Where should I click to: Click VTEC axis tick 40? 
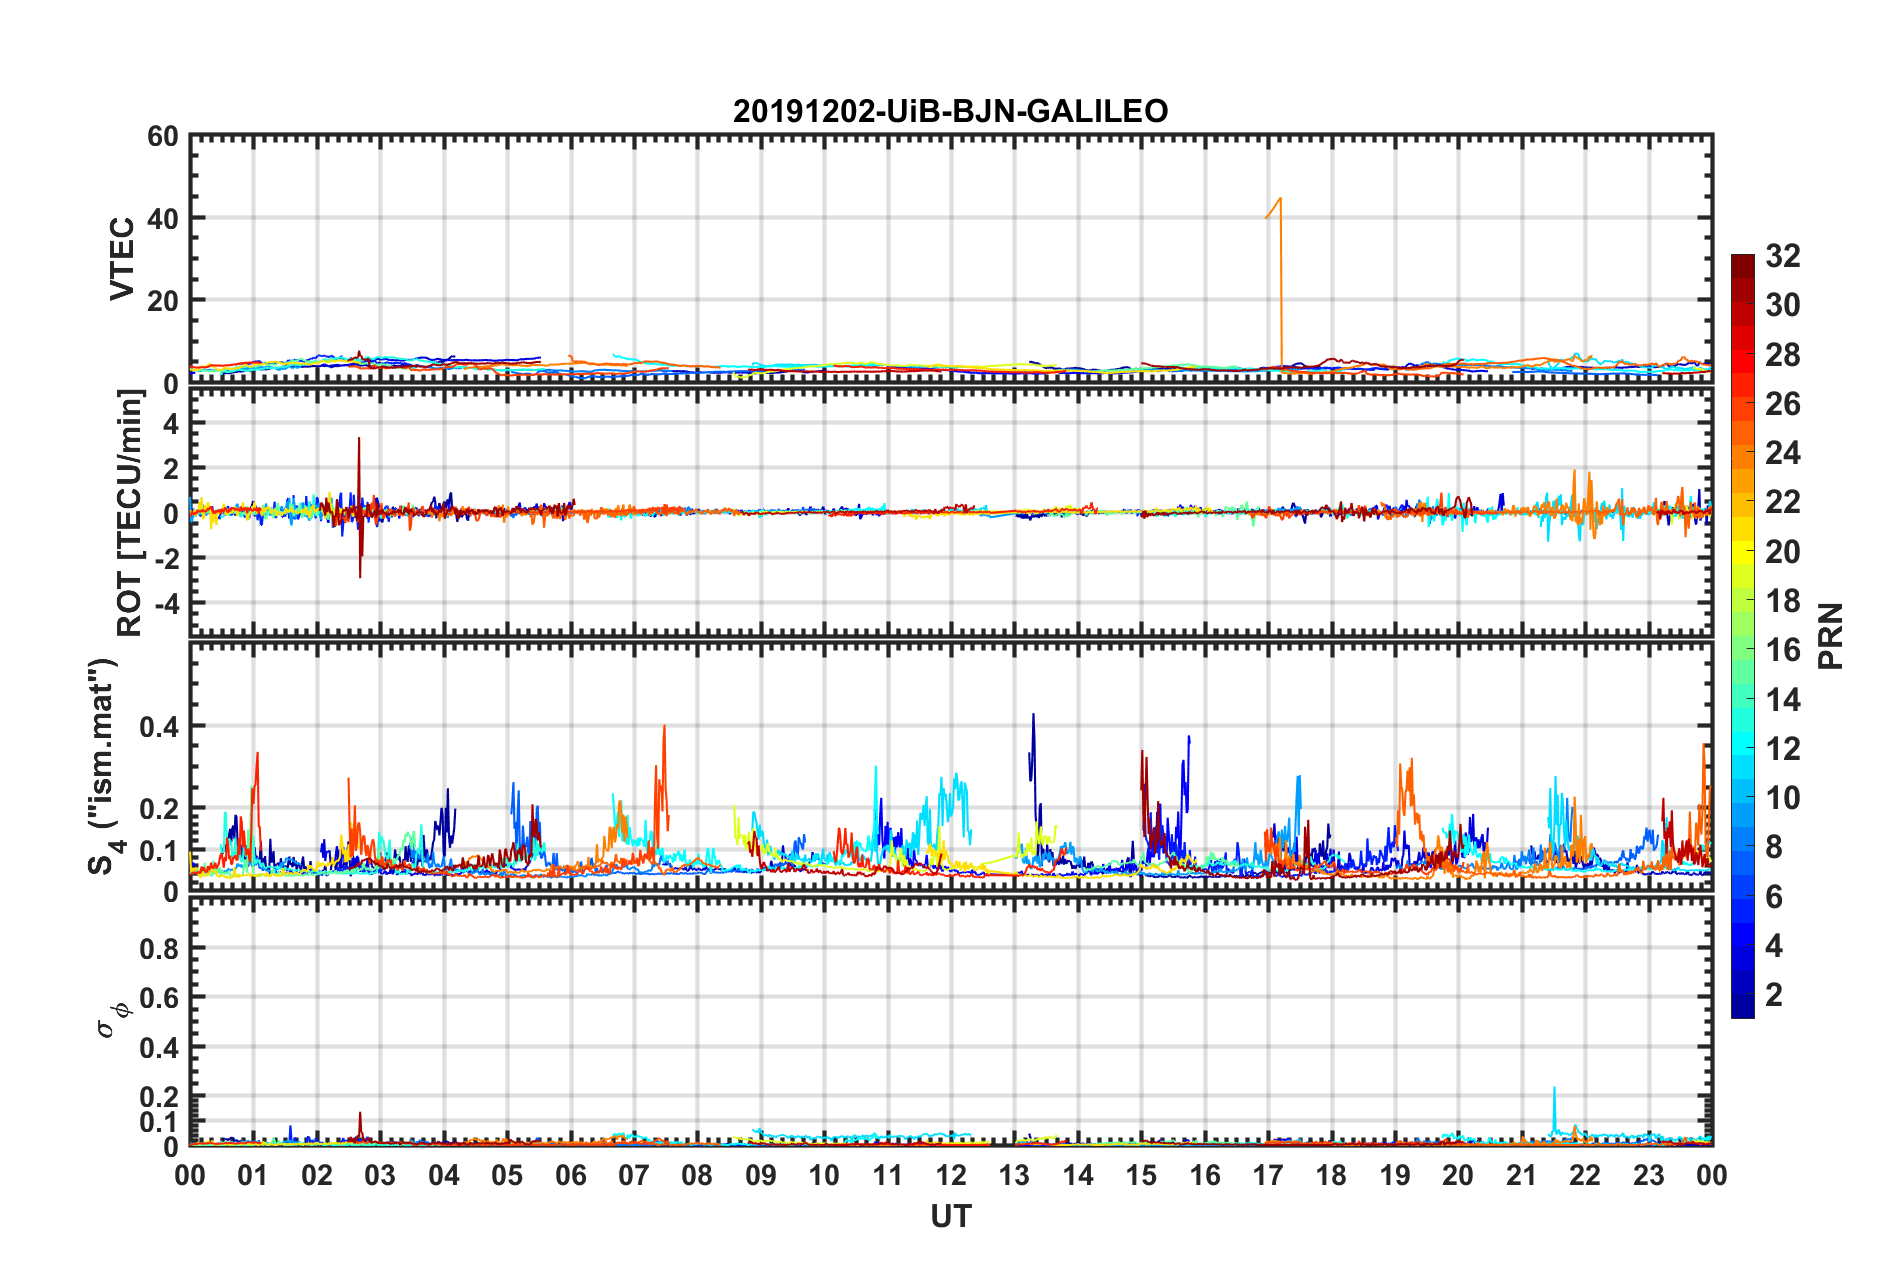[x=163, y=218]
